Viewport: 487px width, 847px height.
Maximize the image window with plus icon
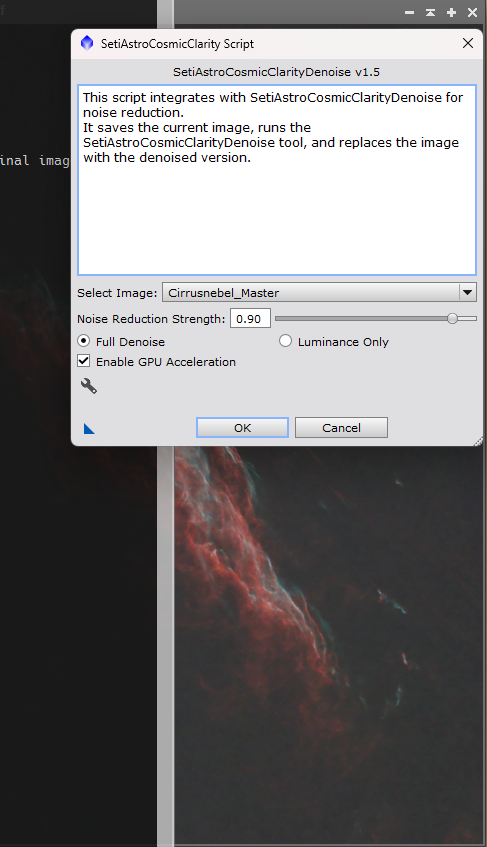451,12
